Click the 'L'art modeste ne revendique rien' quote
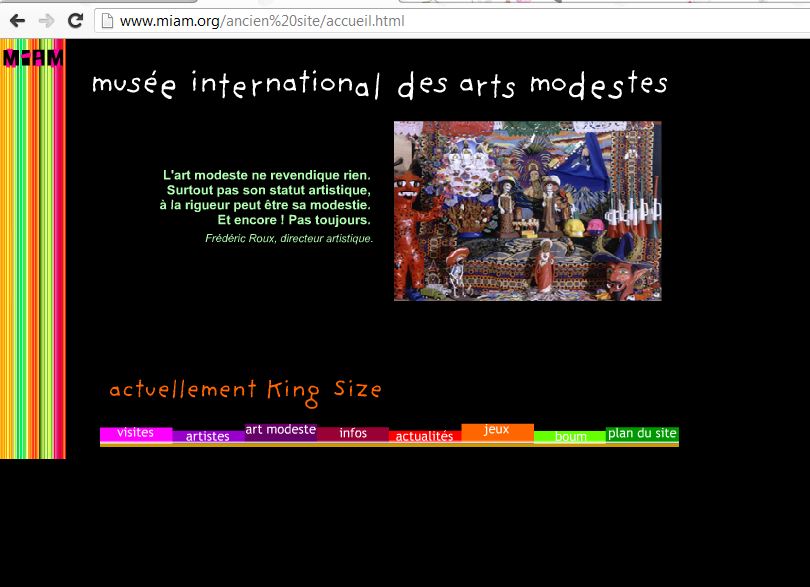The width and height of the screenshot is (810, 587). pyautogui.click(x=265, y=197)
